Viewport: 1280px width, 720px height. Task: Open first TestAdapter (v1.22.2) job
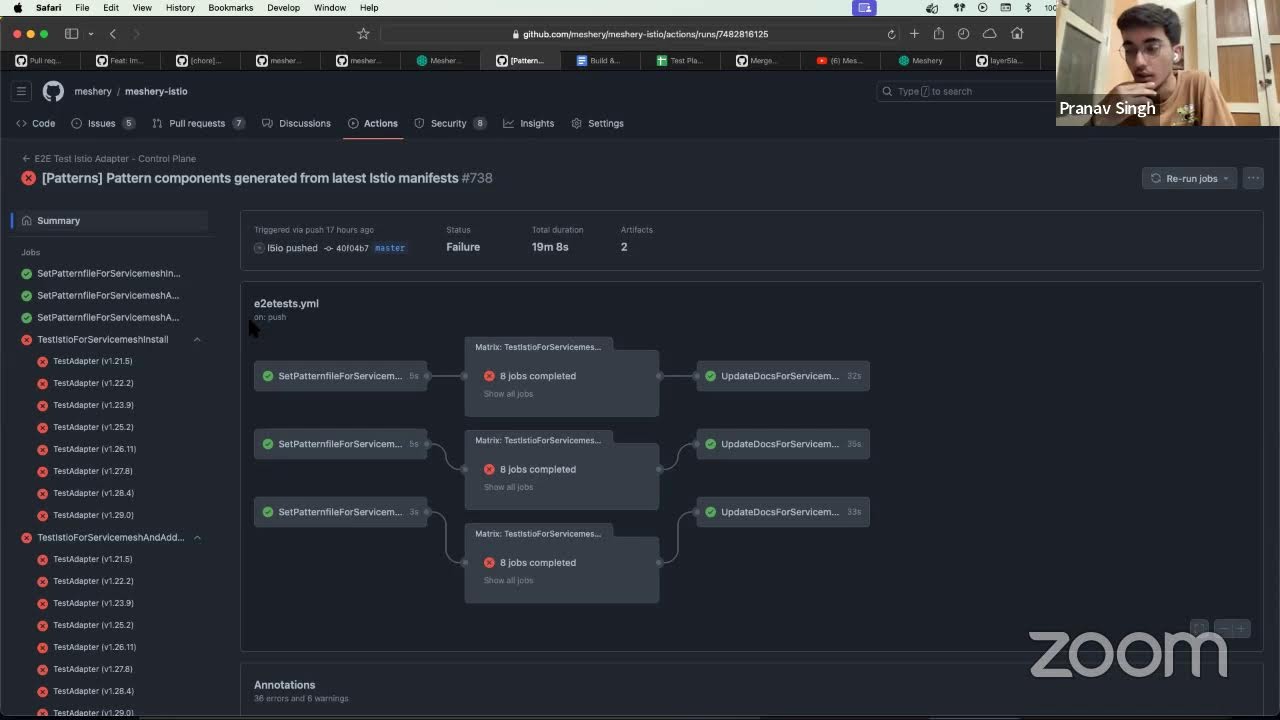click(x=93, y=383)
